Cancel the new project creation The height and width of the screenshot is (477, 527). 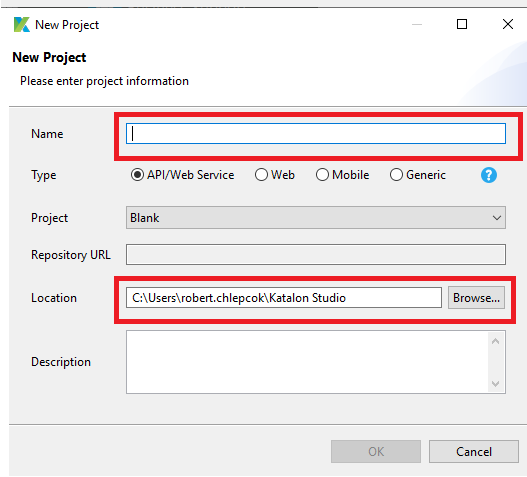474,451
